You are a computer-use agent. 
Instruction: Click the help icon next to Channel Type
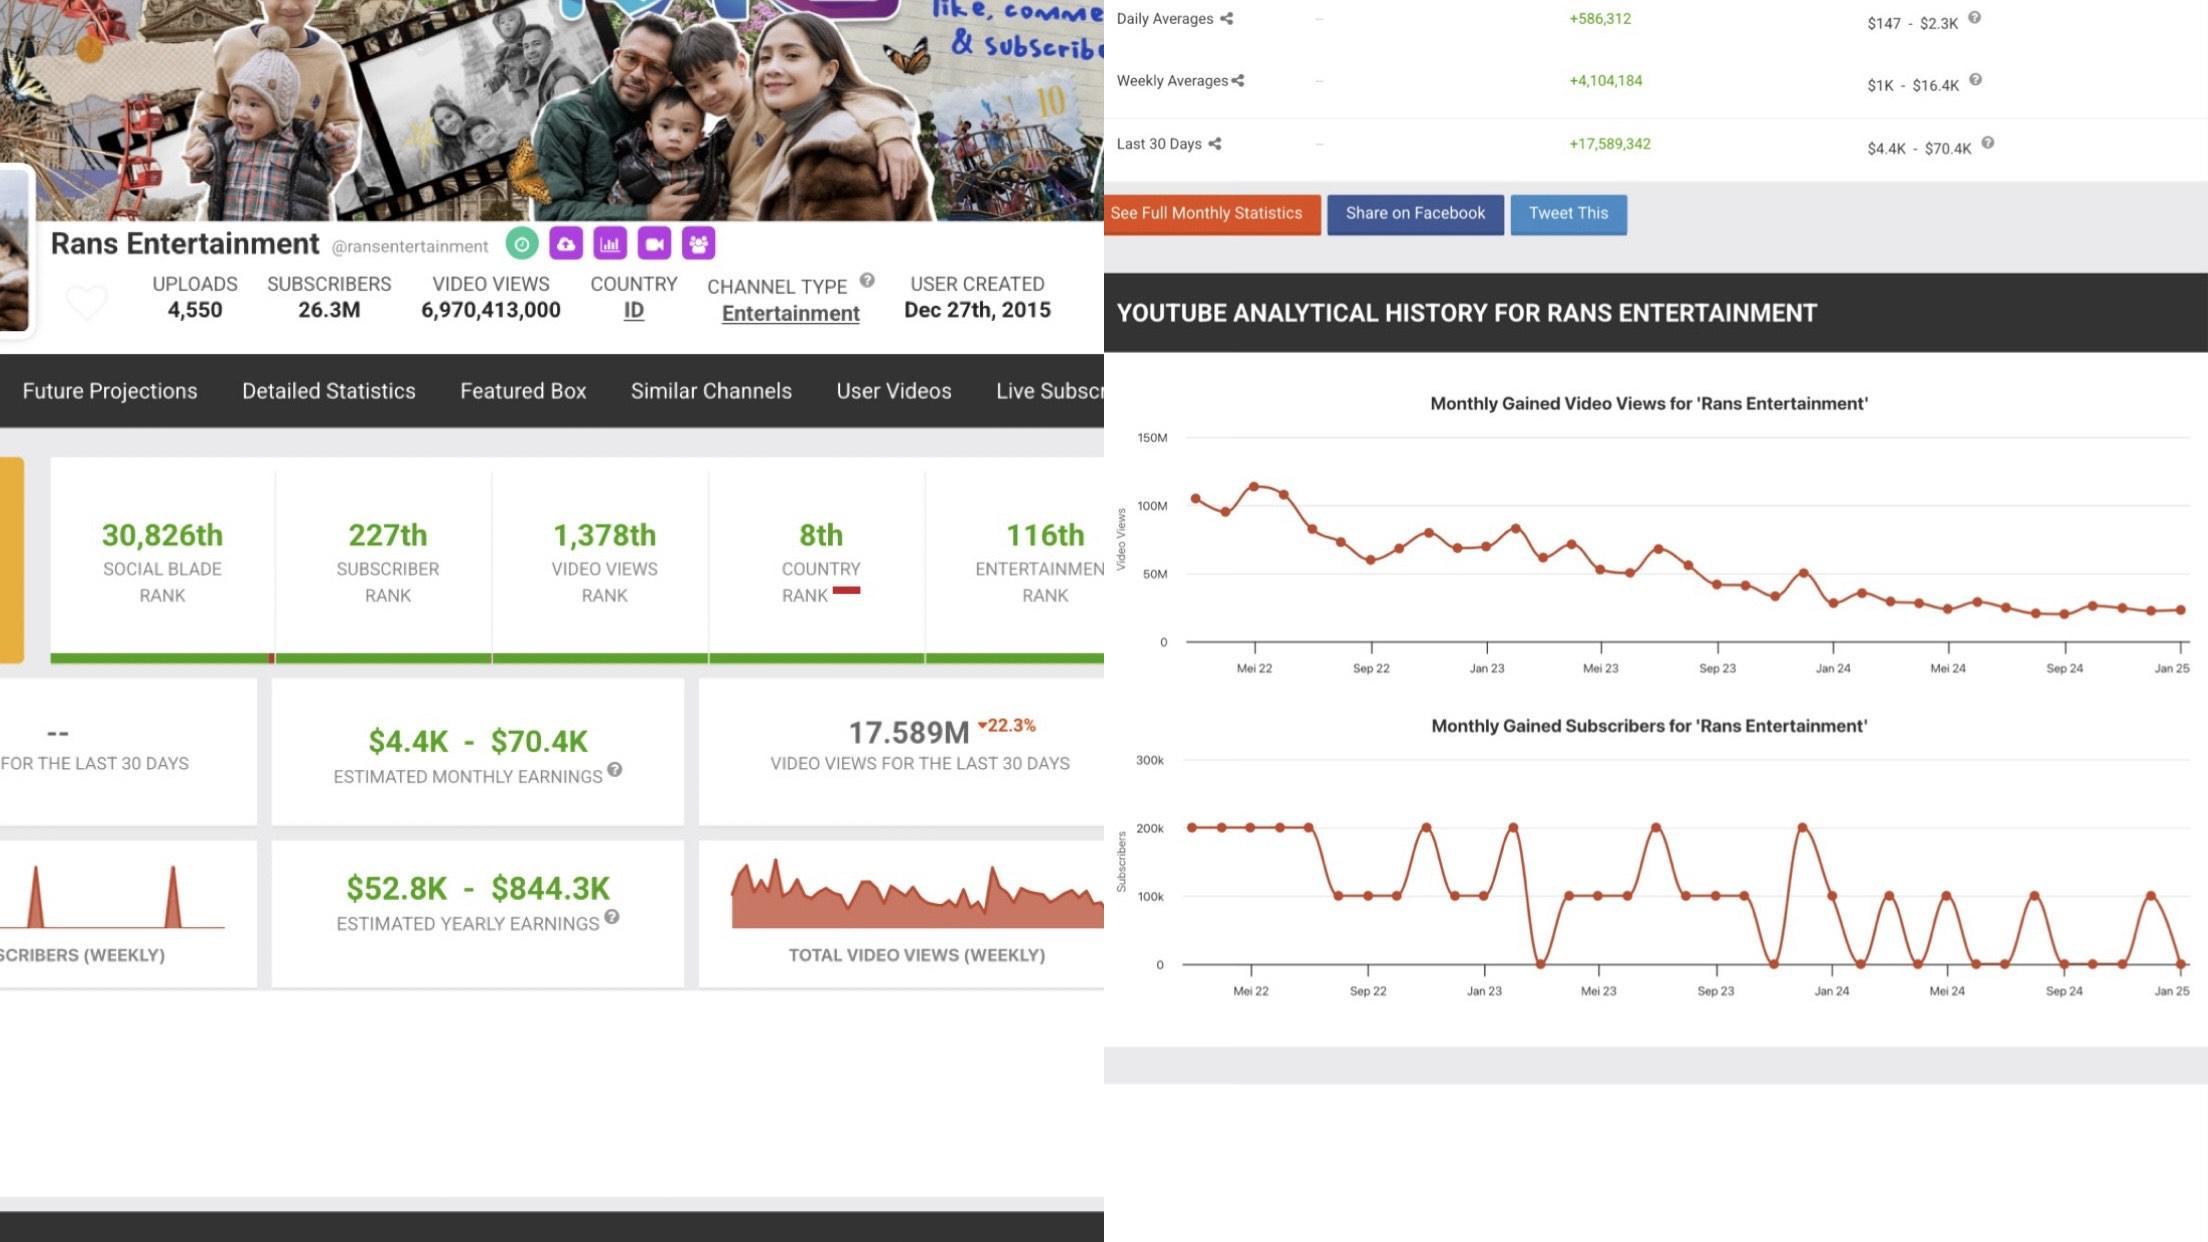click(x=867, y=281)
